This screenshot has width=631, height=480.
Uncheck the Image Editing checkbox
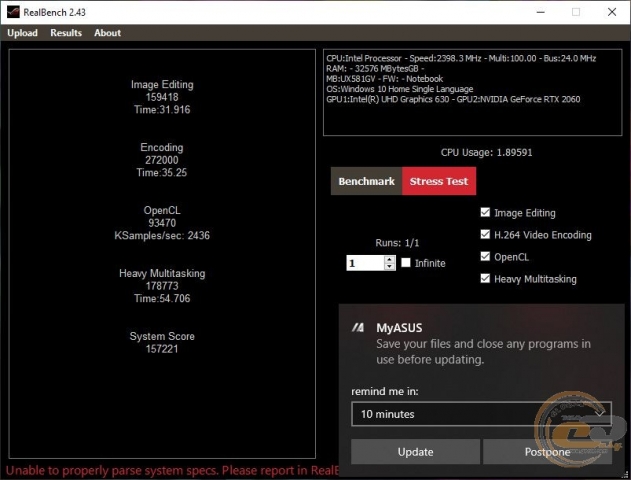point(485,212)
